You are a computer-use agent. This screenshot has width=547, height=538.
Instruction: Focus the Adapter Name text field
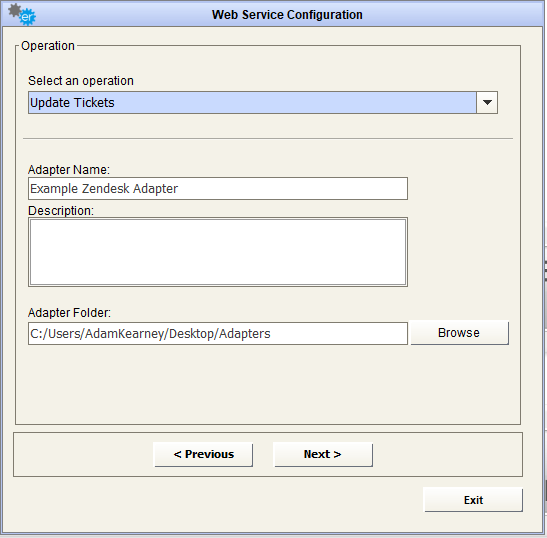[218, 188]
